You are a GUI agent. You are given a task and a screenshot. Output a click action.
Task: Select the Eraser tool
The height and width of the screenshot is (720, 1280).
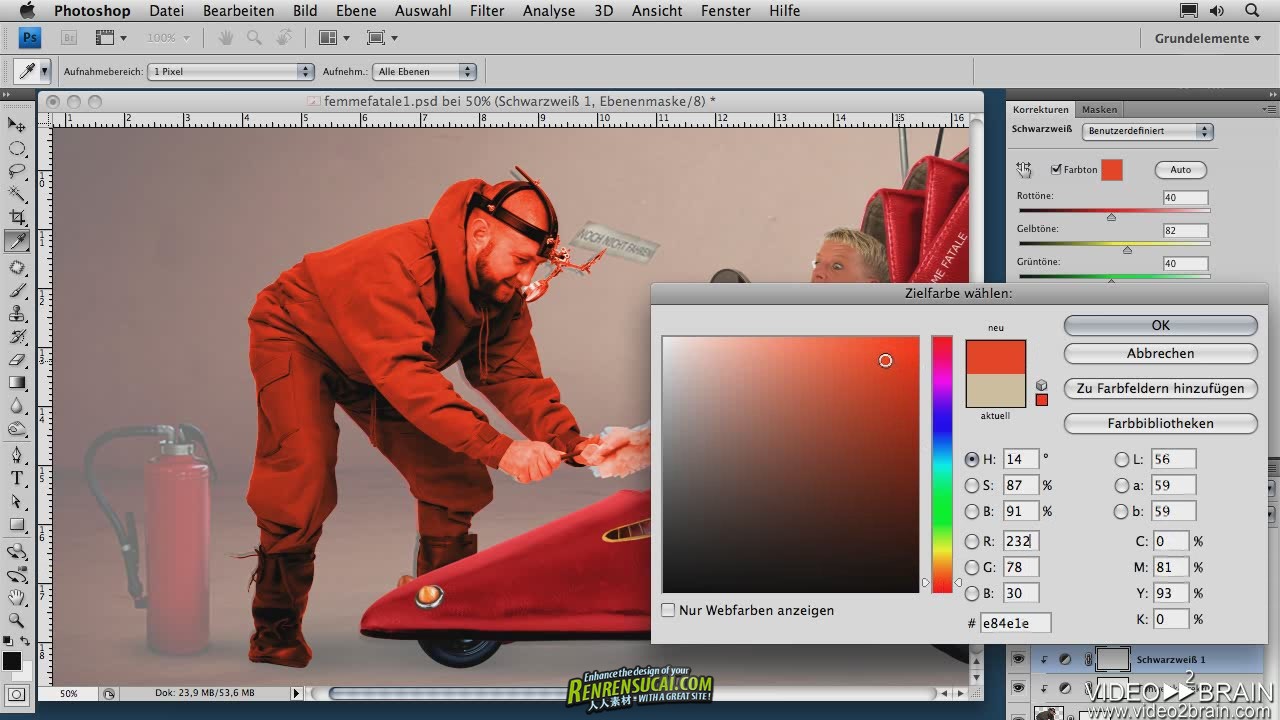tap(17, 359)
